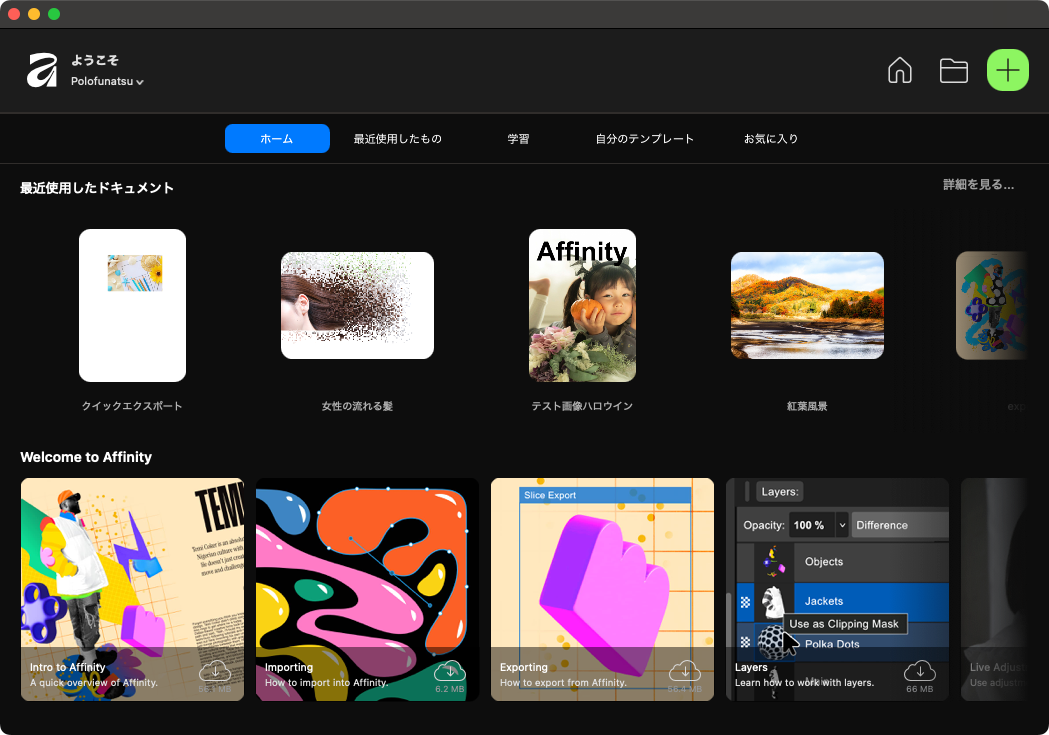
Task: Select the 自分のテンプレート tab
Action: tap(644, 139)
